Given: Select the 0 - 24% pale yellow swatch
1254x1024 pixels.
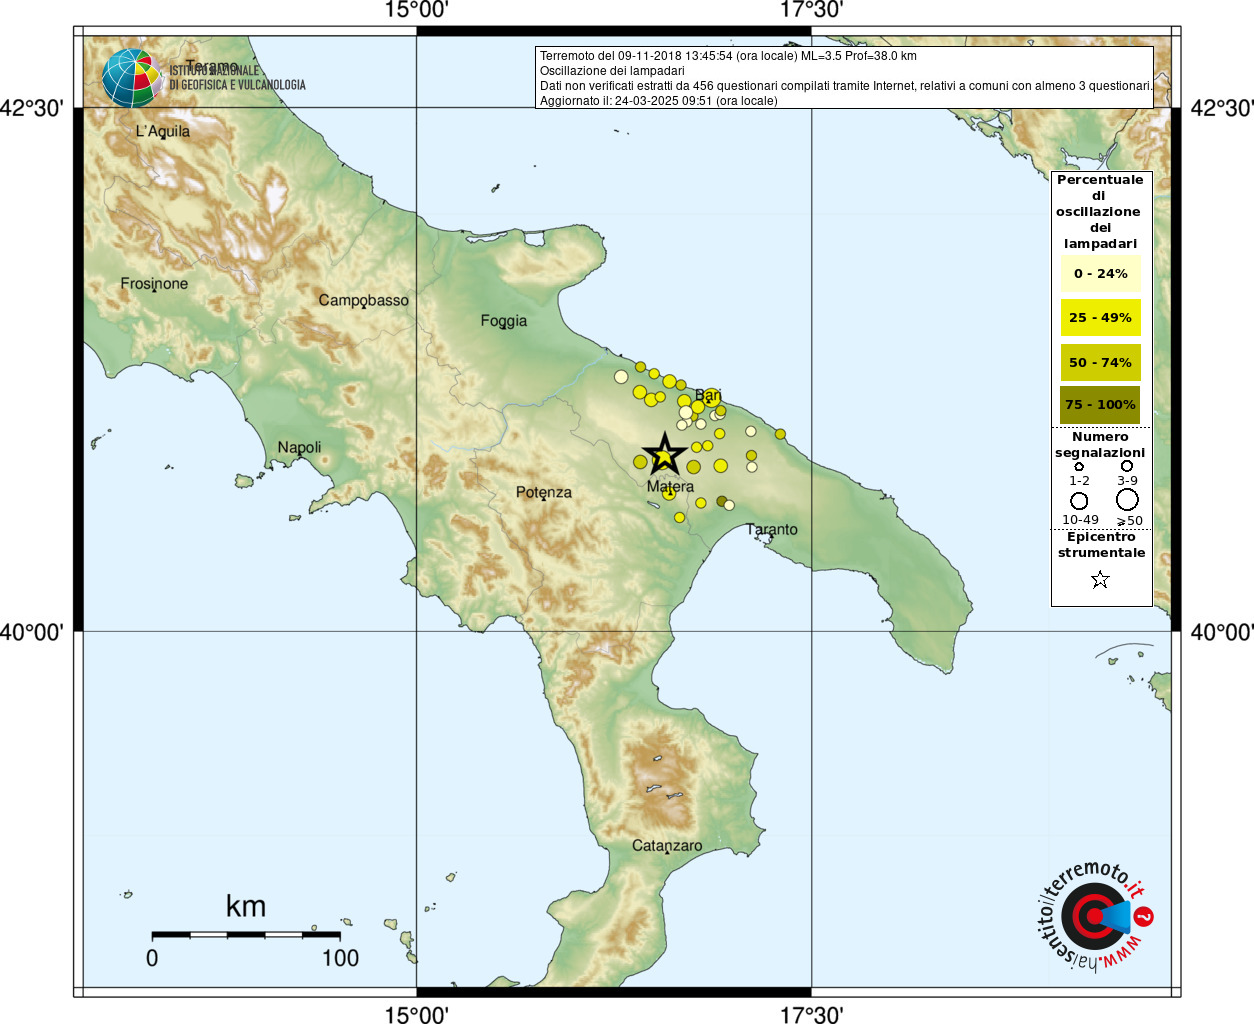Looking at the screenshot, I should [x=1100, y=273].
